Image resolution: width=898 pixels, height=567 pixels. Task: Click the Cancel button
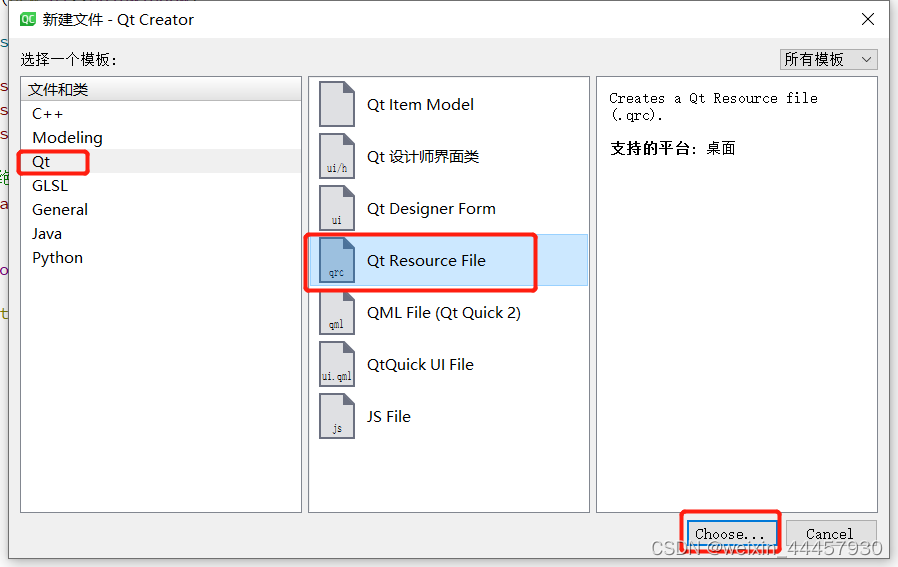click(831, 534)
